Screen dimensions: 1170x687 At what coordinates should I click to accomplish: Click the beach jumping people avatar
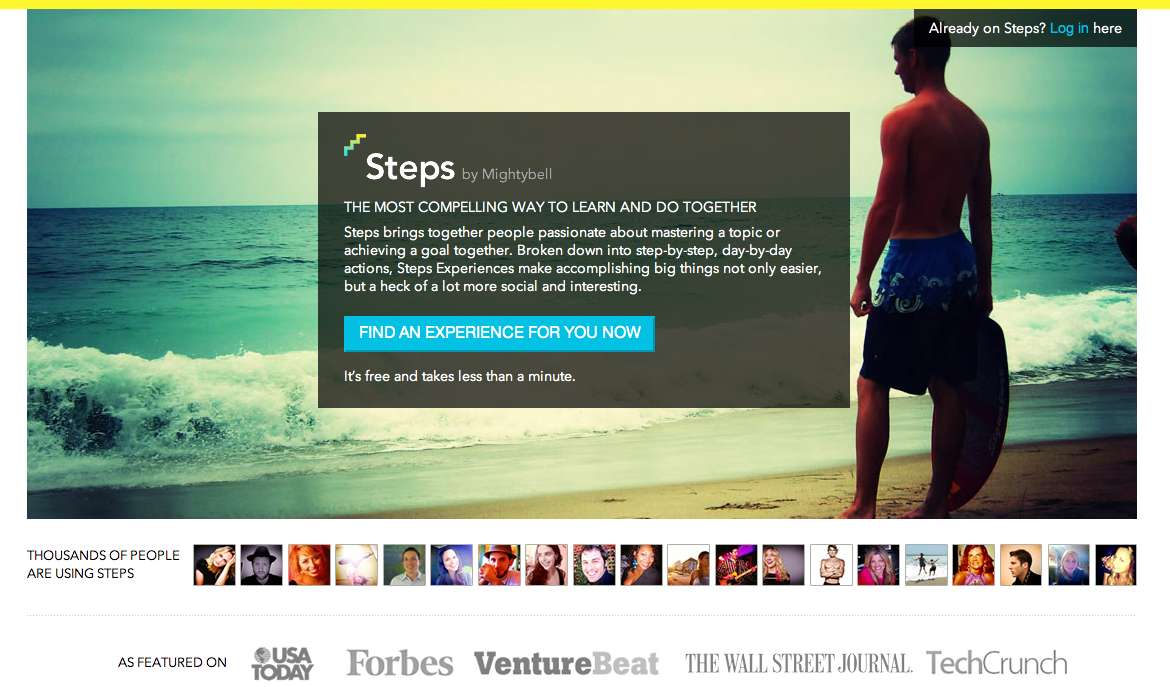click(926, 565)
